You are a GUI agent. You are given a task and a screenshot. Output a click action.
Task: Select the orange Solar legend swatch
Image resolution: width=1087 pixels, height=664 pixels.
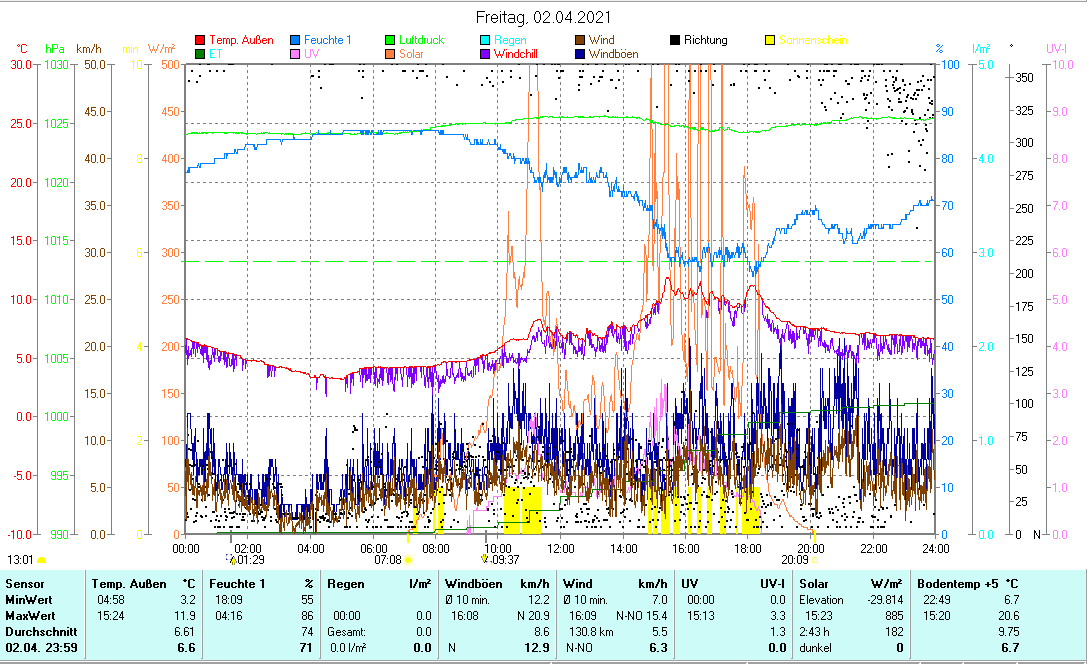(x=390, y=54)
